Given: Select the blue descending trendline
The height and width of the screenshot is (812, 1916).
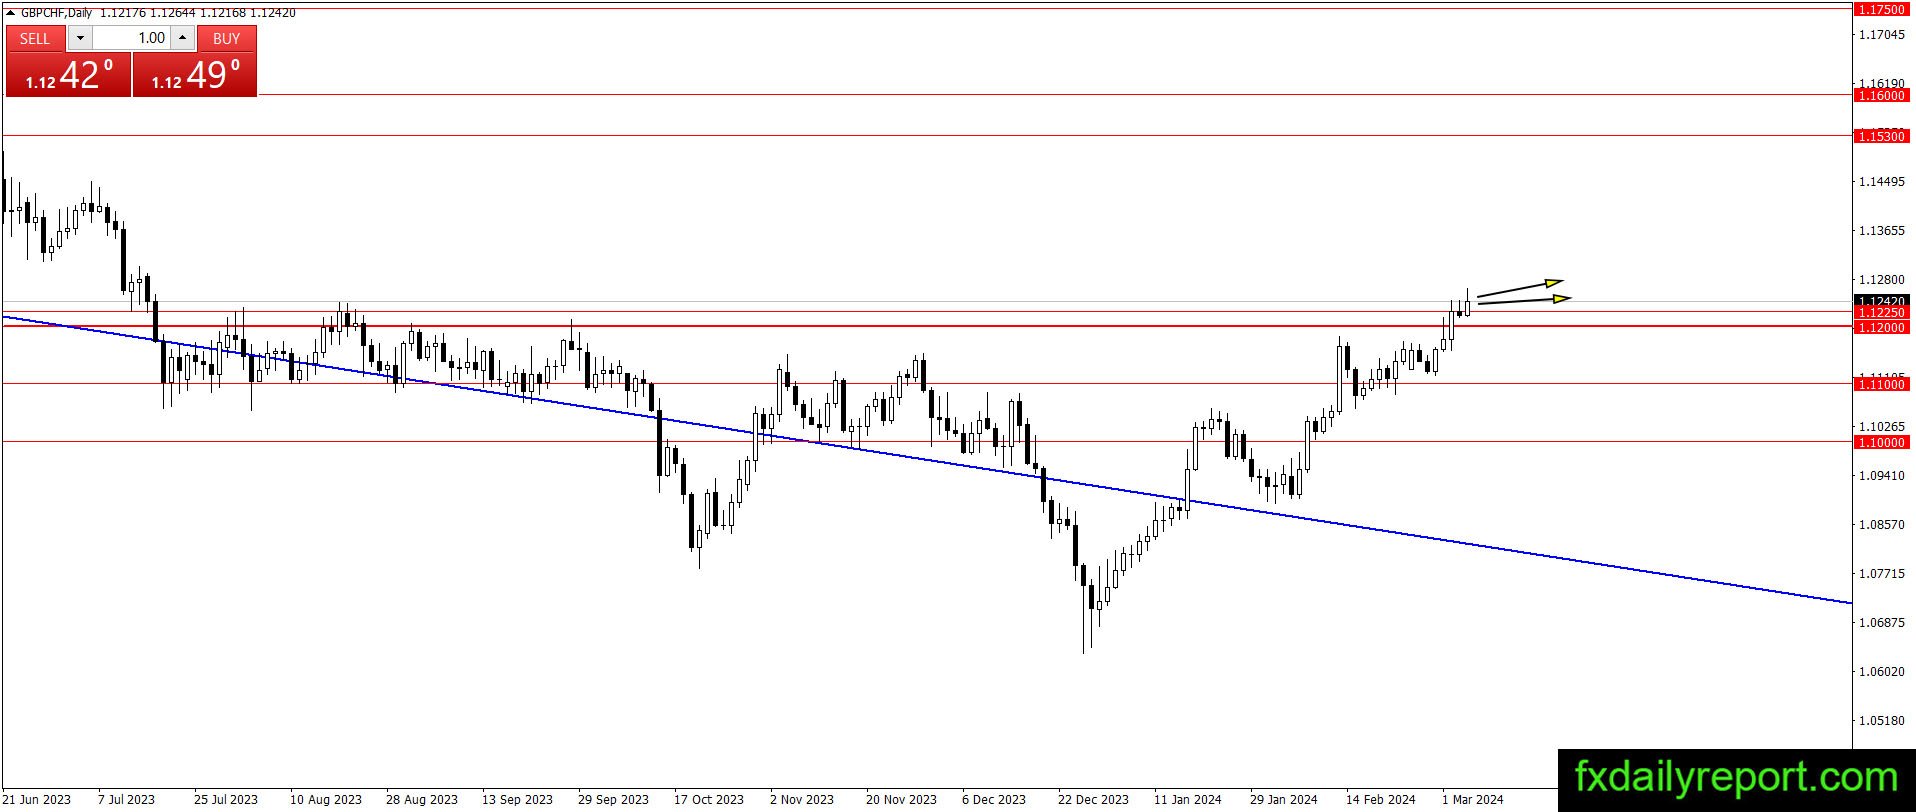Looking at the screenshot, I should (926, 460).
